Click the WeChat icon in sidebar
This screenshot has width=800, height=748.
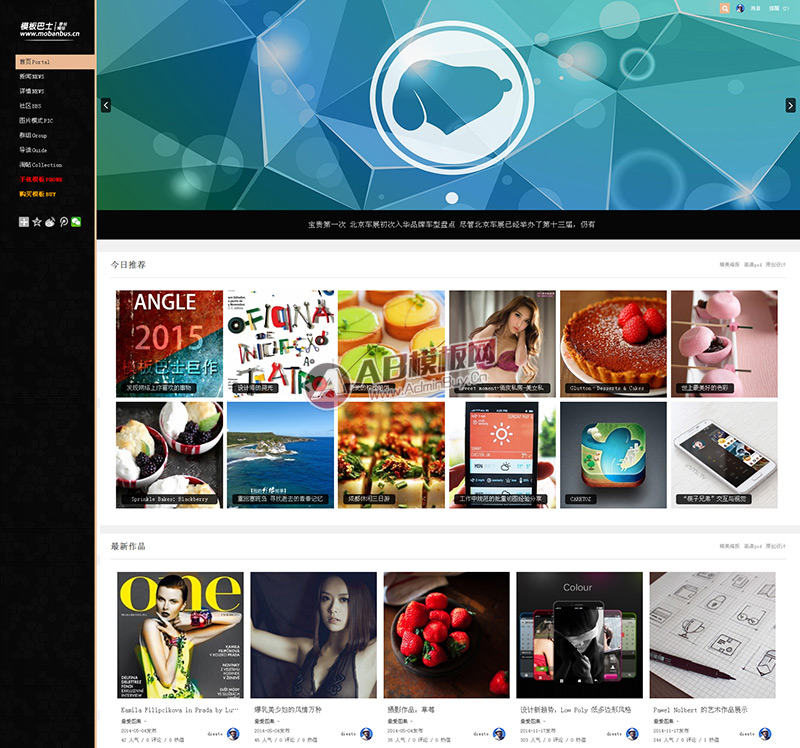[x=76, y=221]
